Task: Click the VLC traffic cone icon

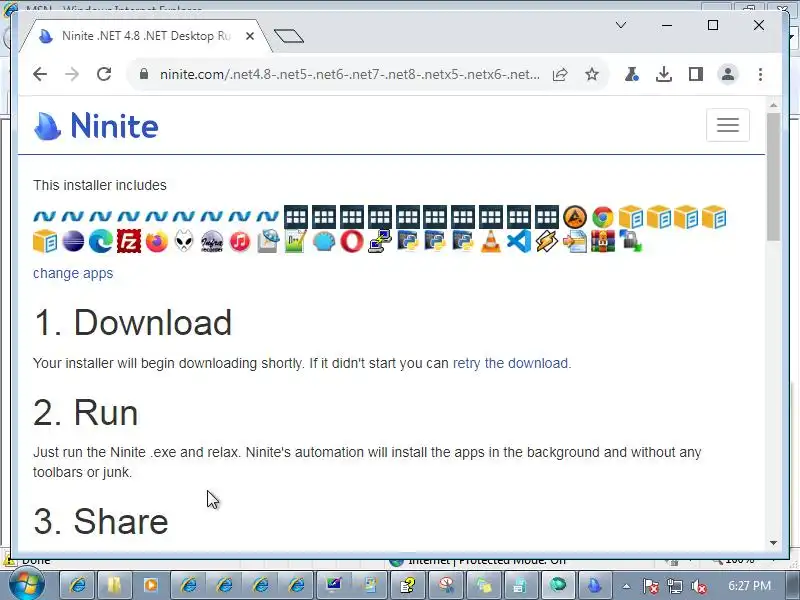Action: tap(491, 241)
